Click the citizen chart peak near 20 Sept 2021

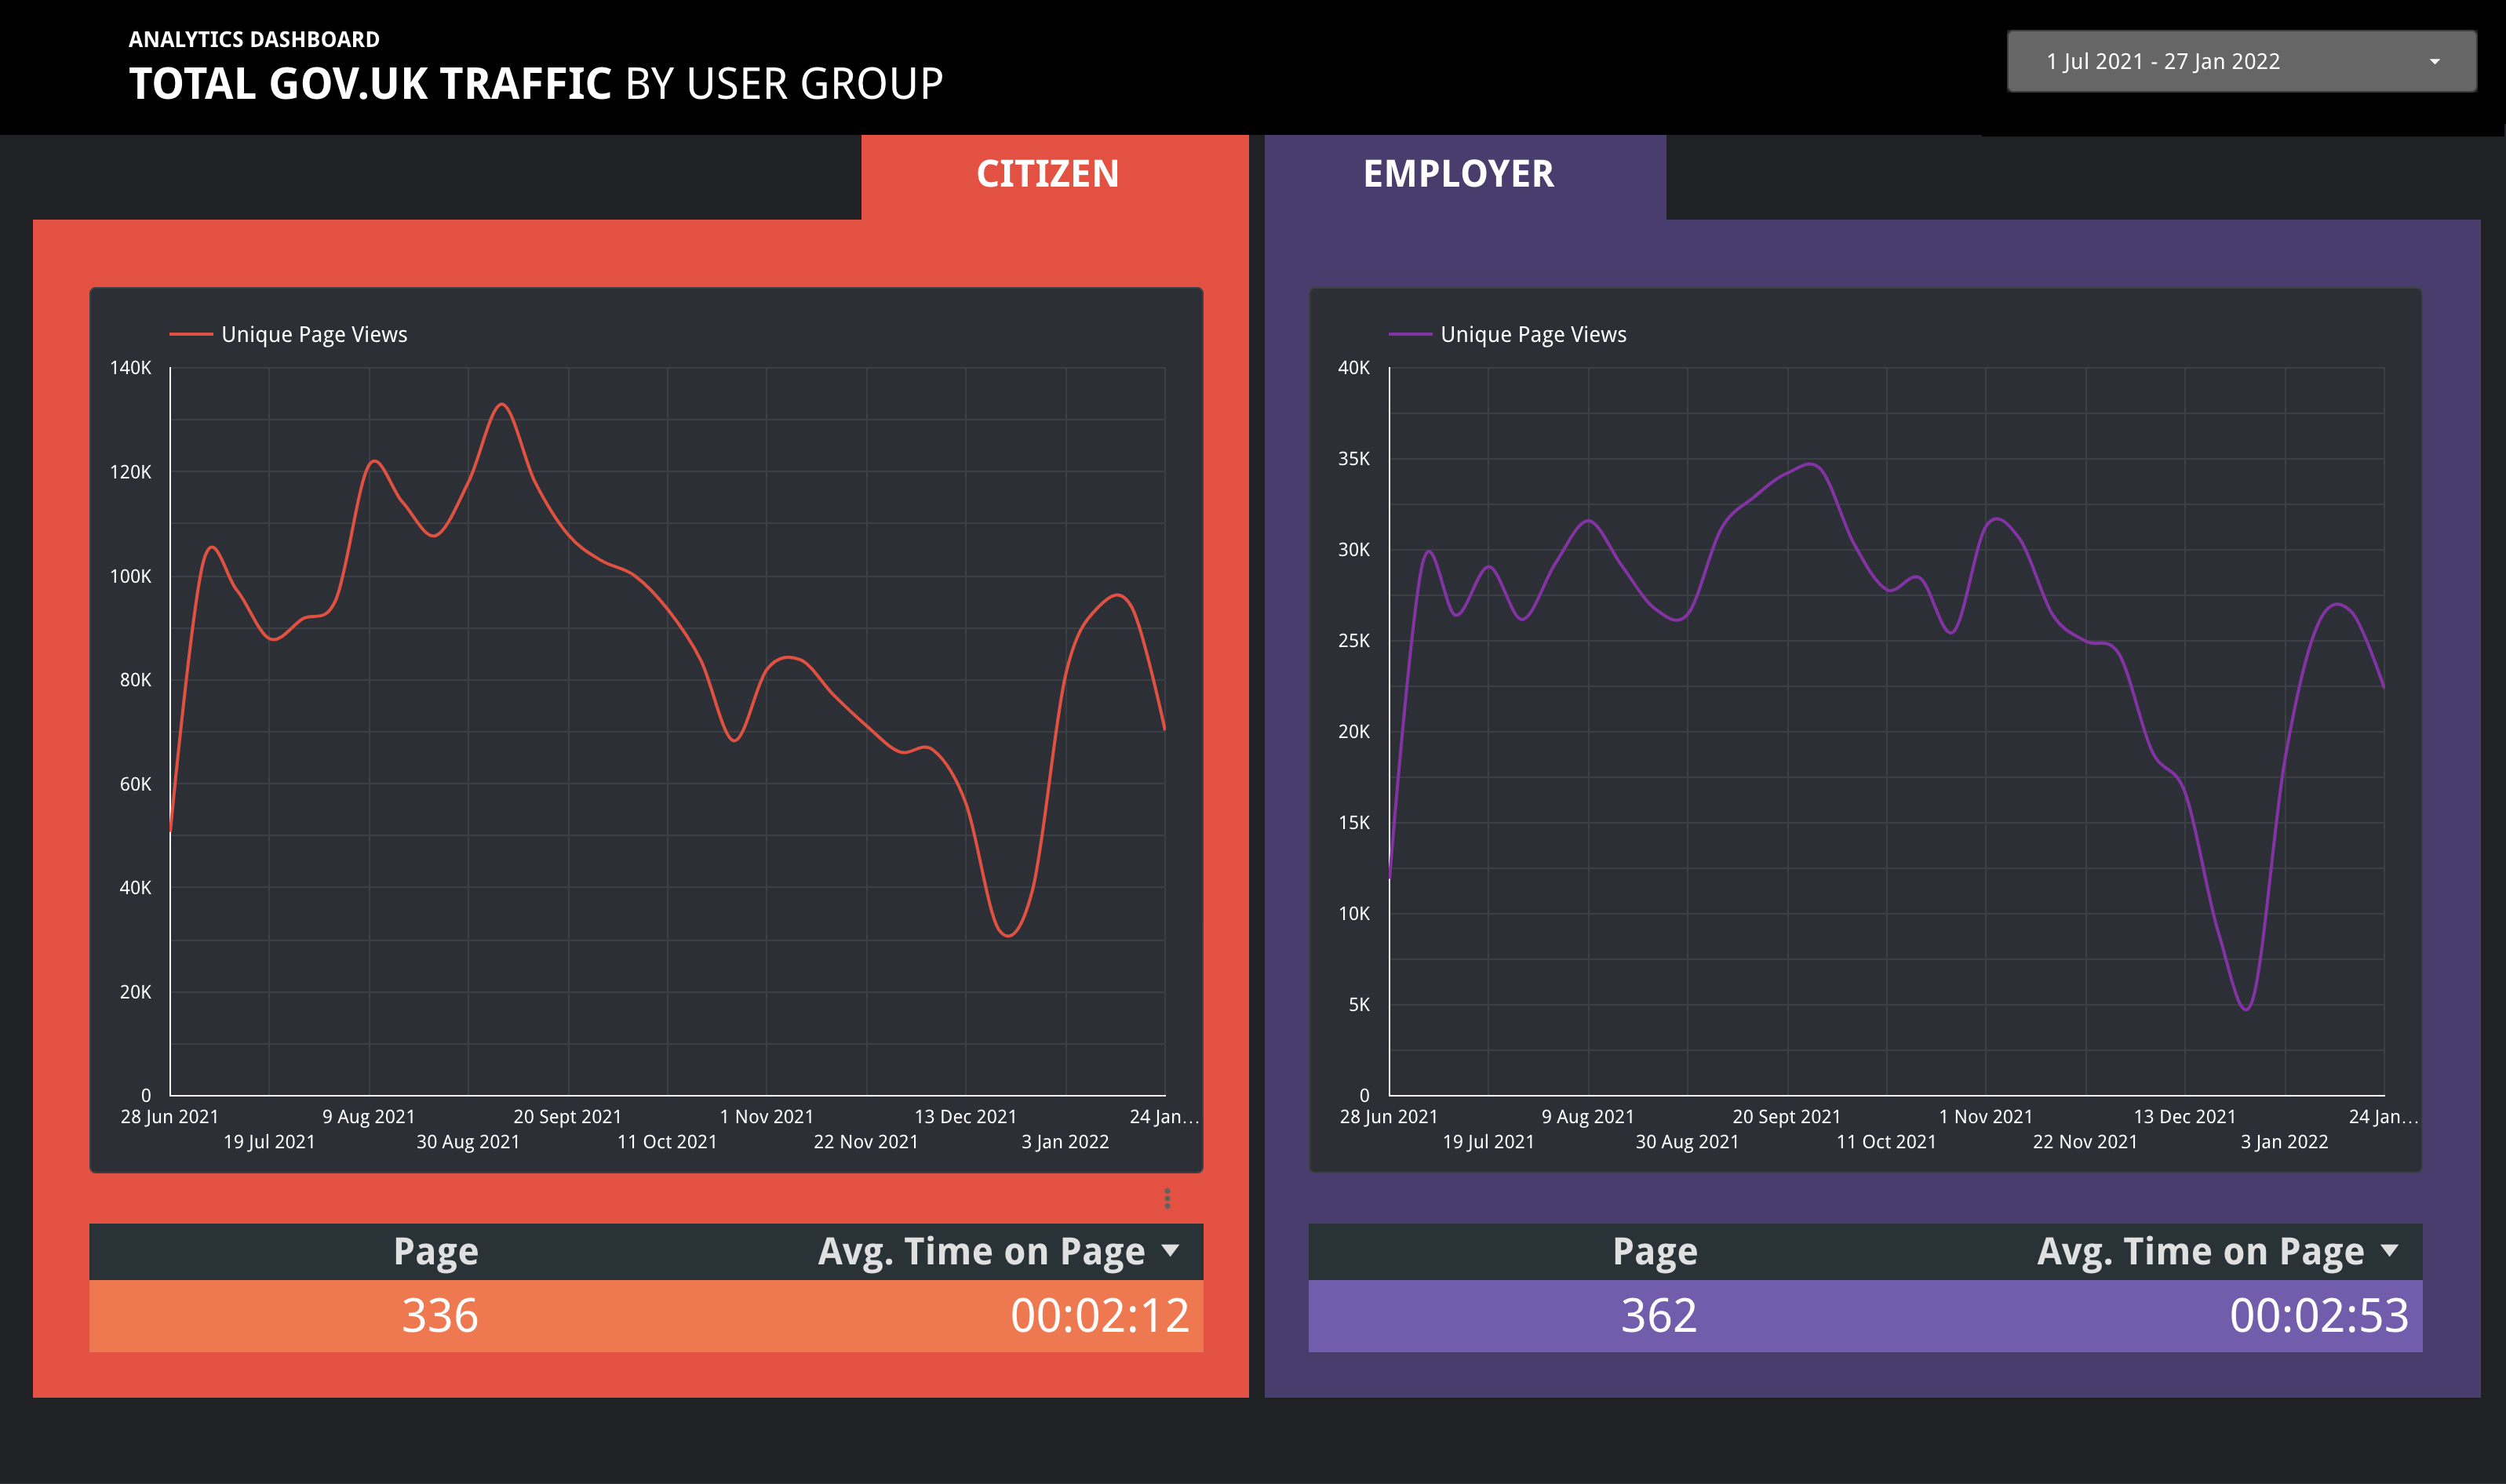[502, 404]
